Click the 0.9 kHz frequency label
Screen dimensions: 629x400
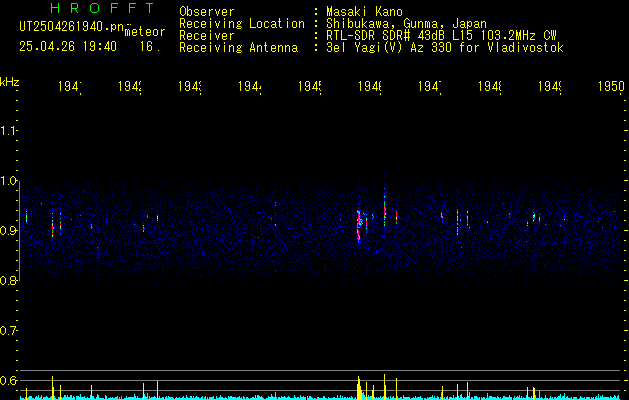point(8,230)
